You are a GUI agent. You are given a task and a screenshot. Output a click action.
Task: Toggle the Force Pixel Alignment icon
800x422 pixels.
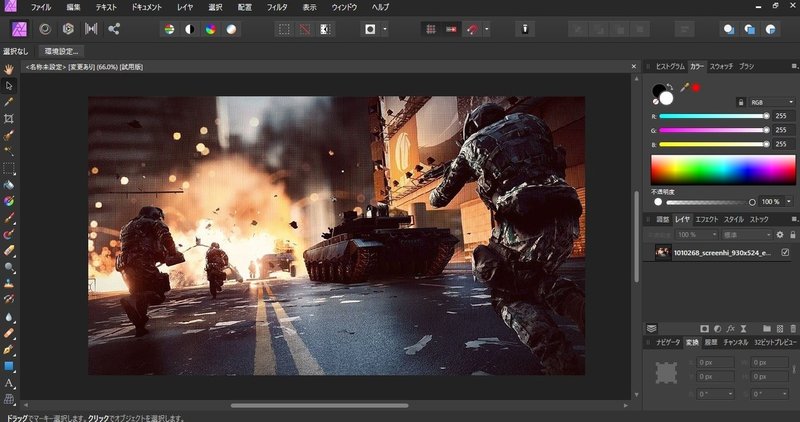click(451, 30)
